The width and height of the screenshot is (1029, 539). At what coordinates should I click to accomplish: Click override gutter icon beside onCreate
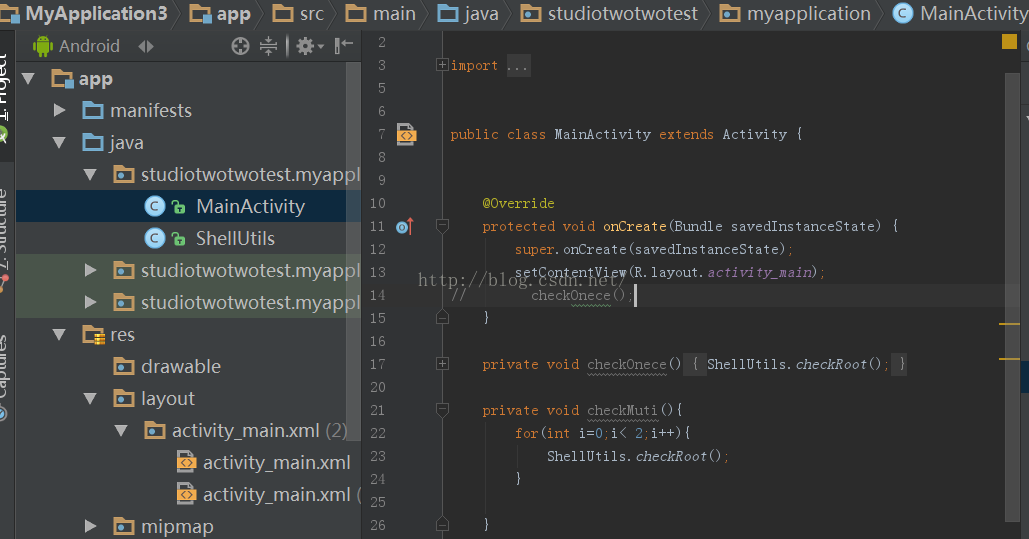coord(404,227)
